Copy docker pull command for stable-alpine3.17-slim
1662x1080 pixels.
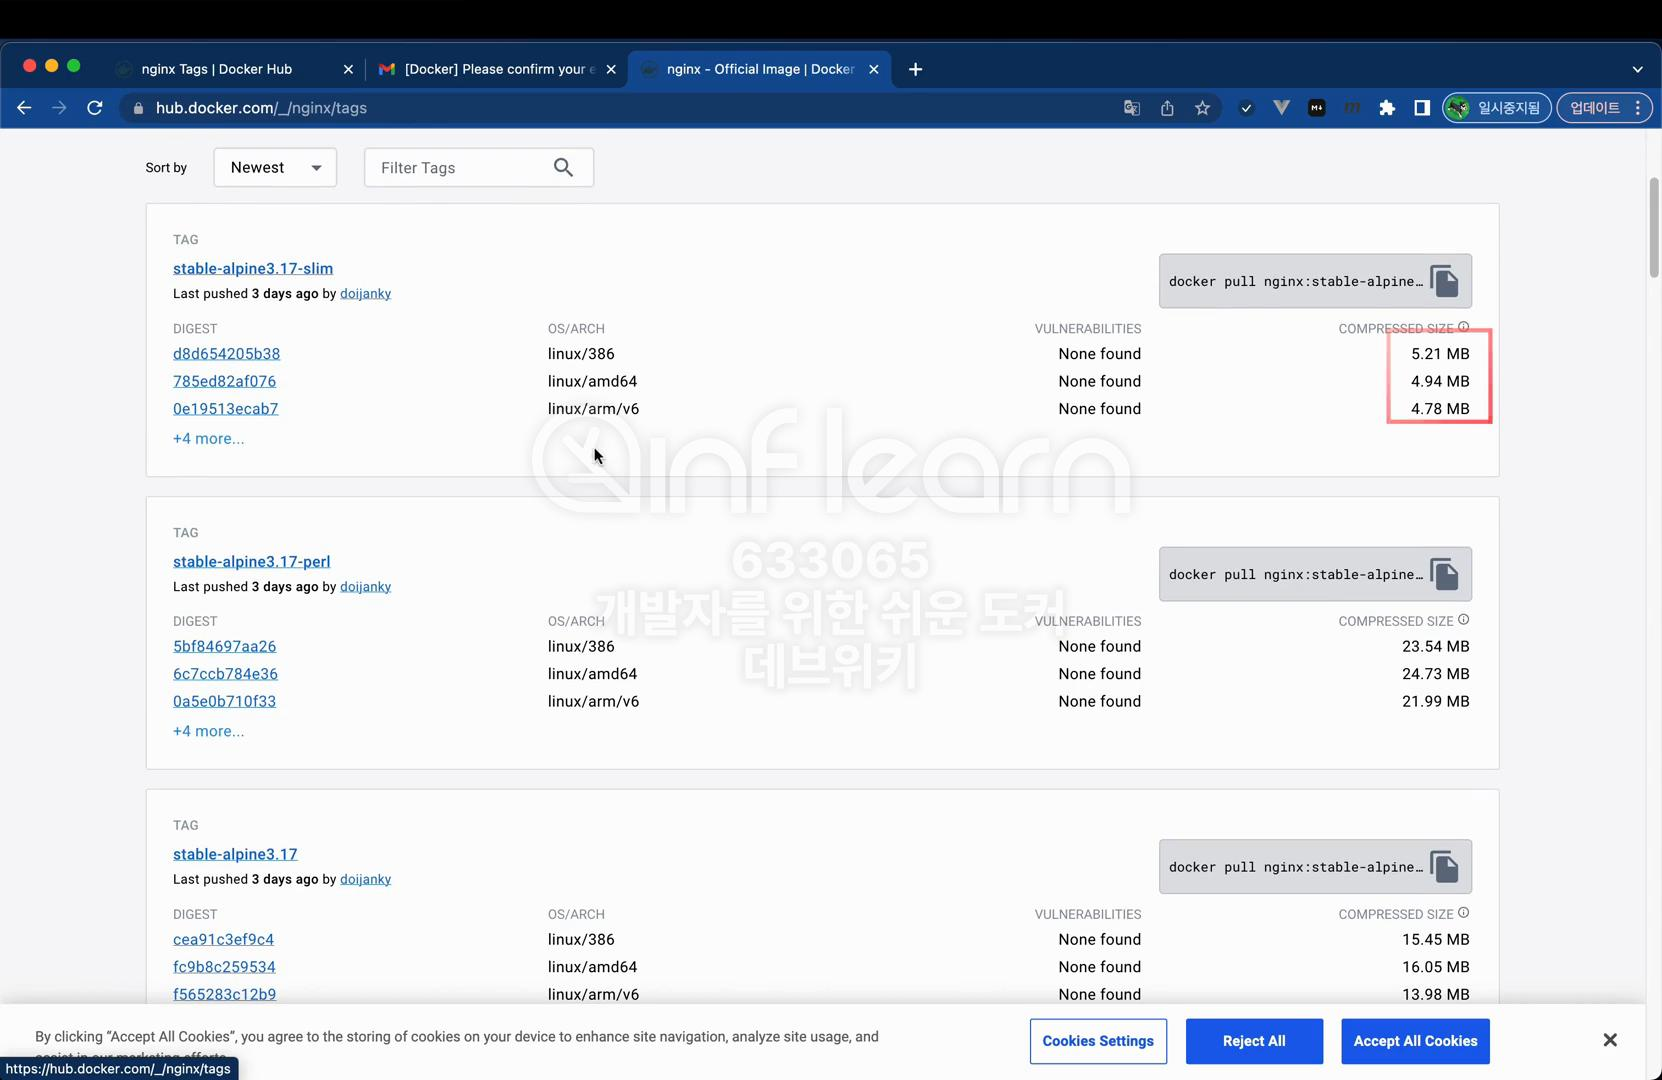[1444, 281]
